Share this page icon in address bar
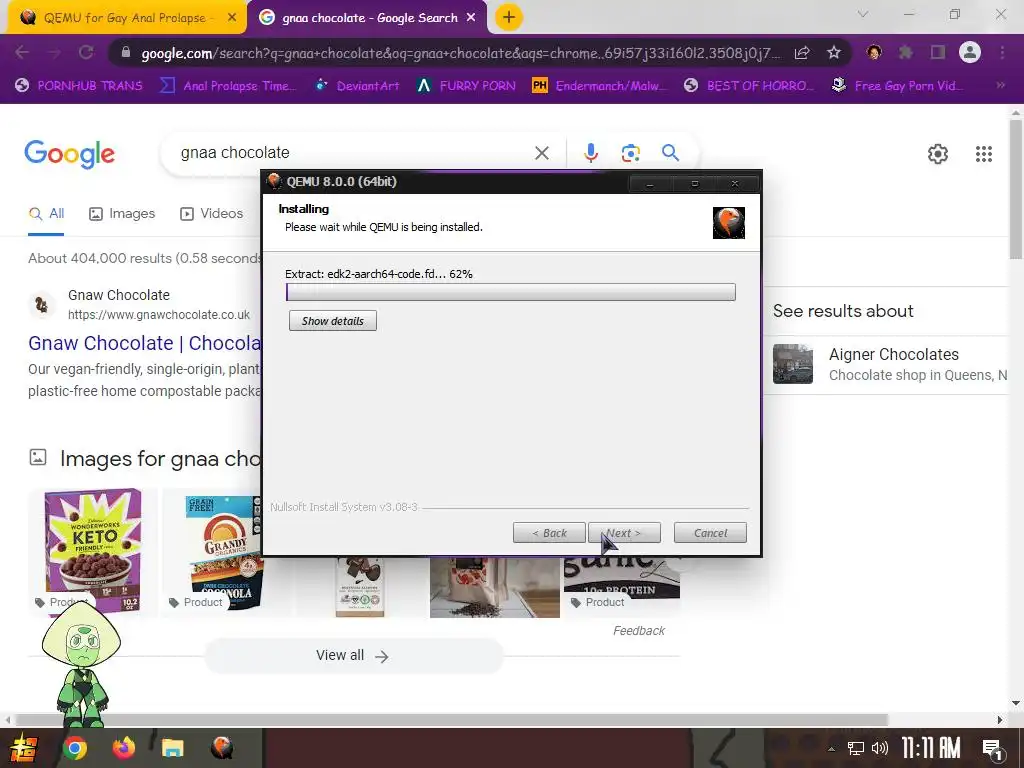The width and height of the screenshot is (1024, 768). click(802, 53)
